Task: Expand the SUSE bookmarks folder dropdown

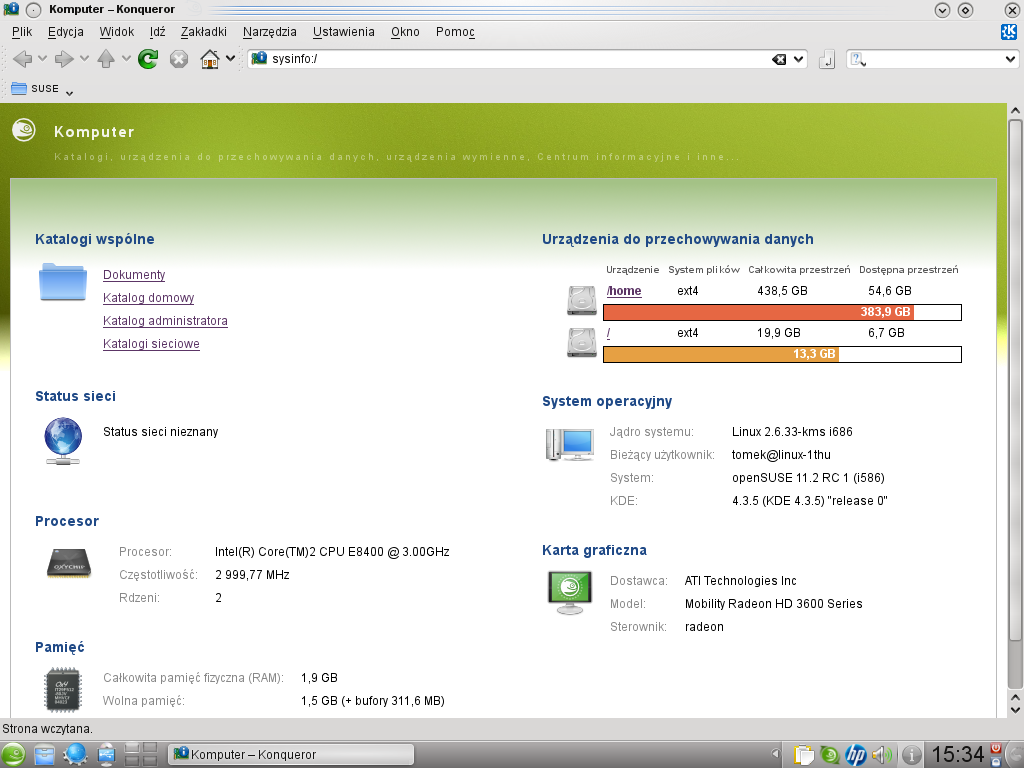Action: click(70, 91)
